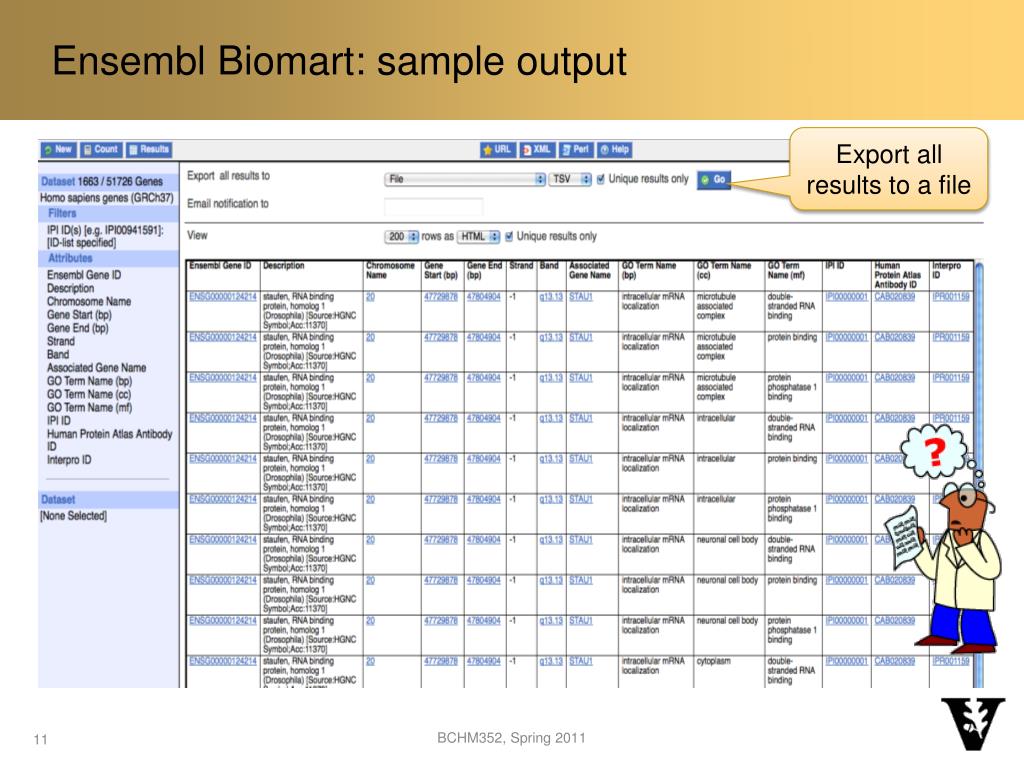Toggle Unique results only for export
This screenshot has height=768, width=1024.
(601, 179)
